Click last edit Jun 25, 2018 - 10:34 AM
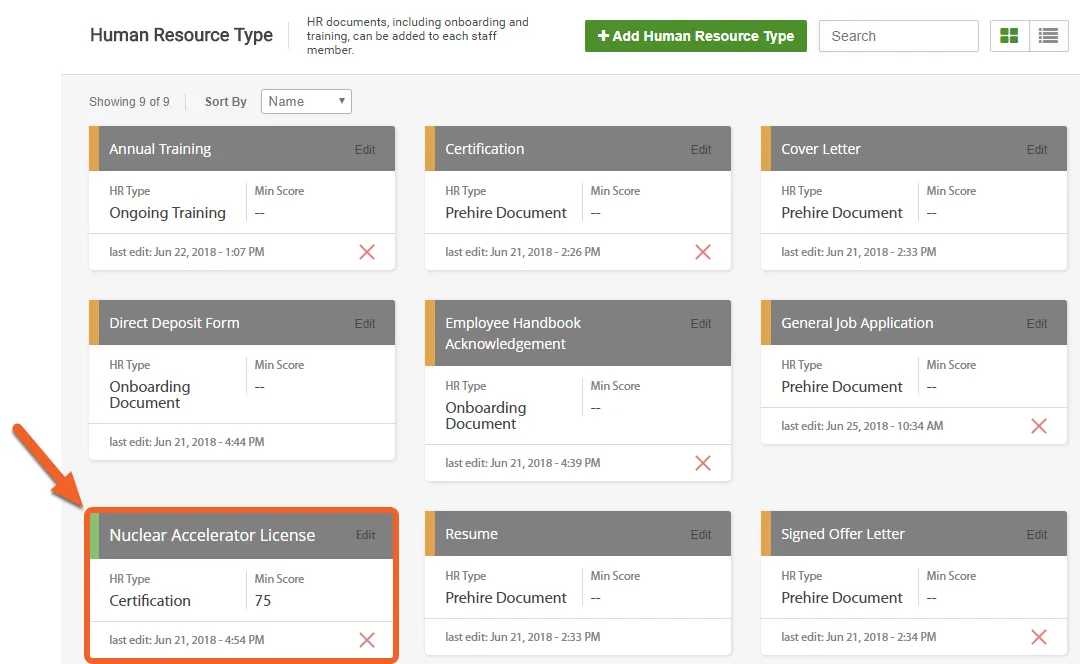The height and width of the screenshot is (664, 1080). (862, 426)
